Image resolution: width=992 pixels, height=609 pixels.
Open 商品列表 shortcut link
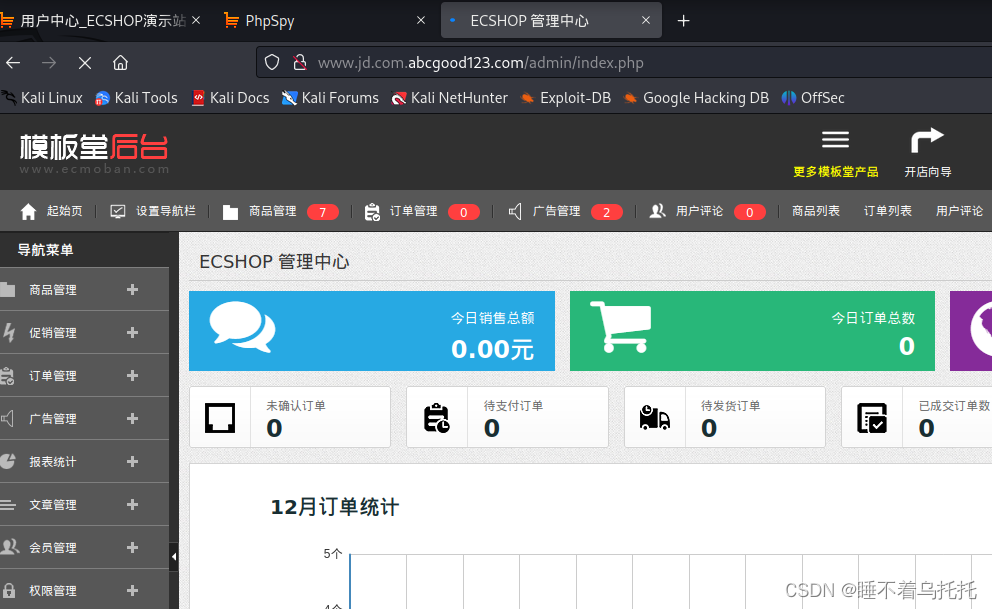815,211
